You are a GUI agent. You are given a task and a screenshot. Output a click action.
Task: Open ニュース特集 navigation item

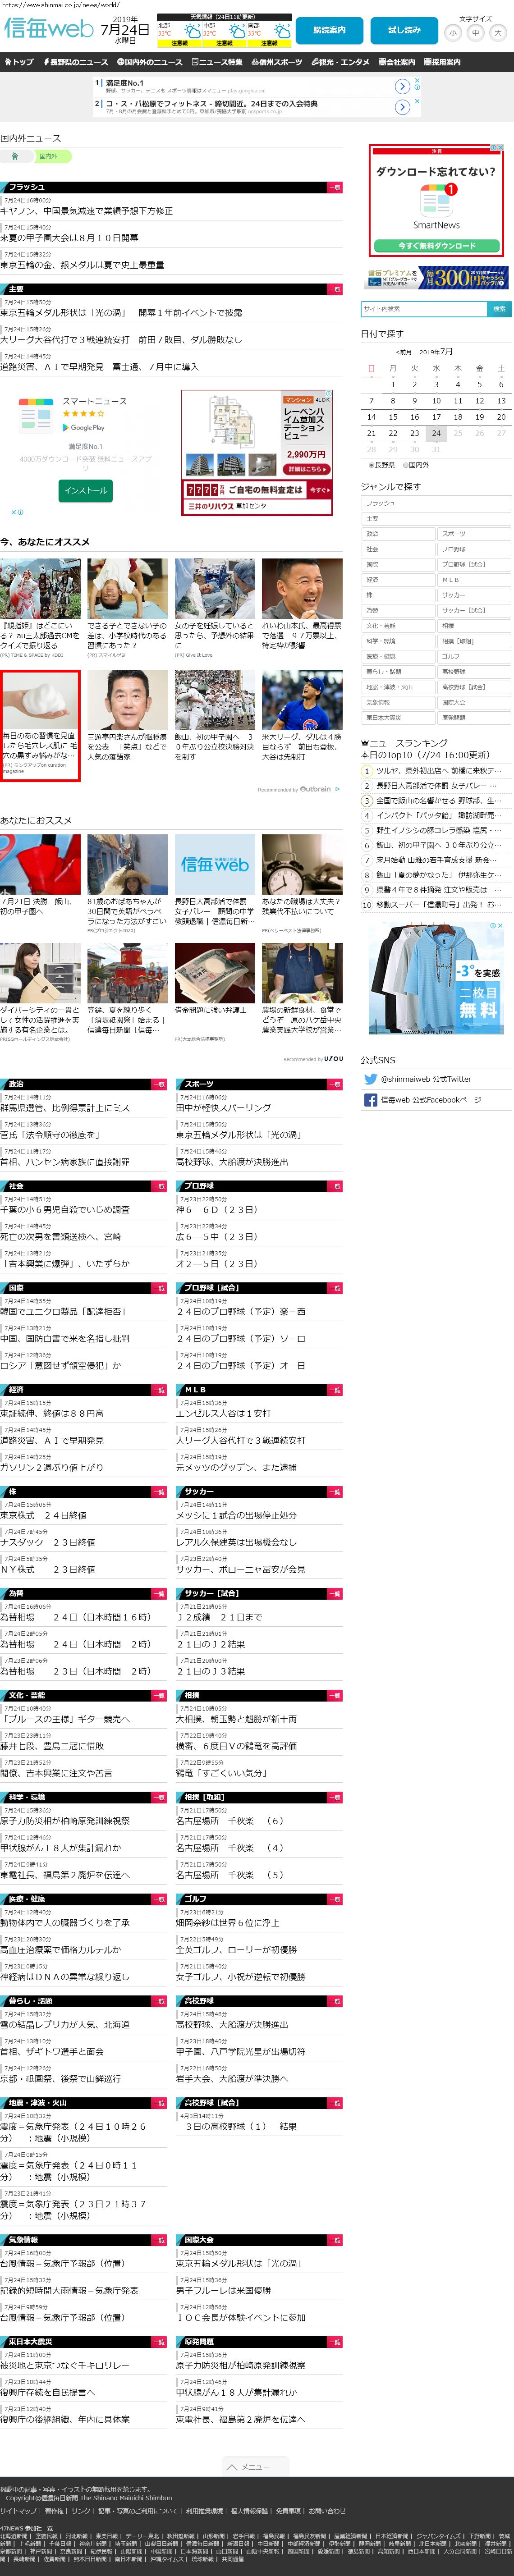[x=216, y=62]
